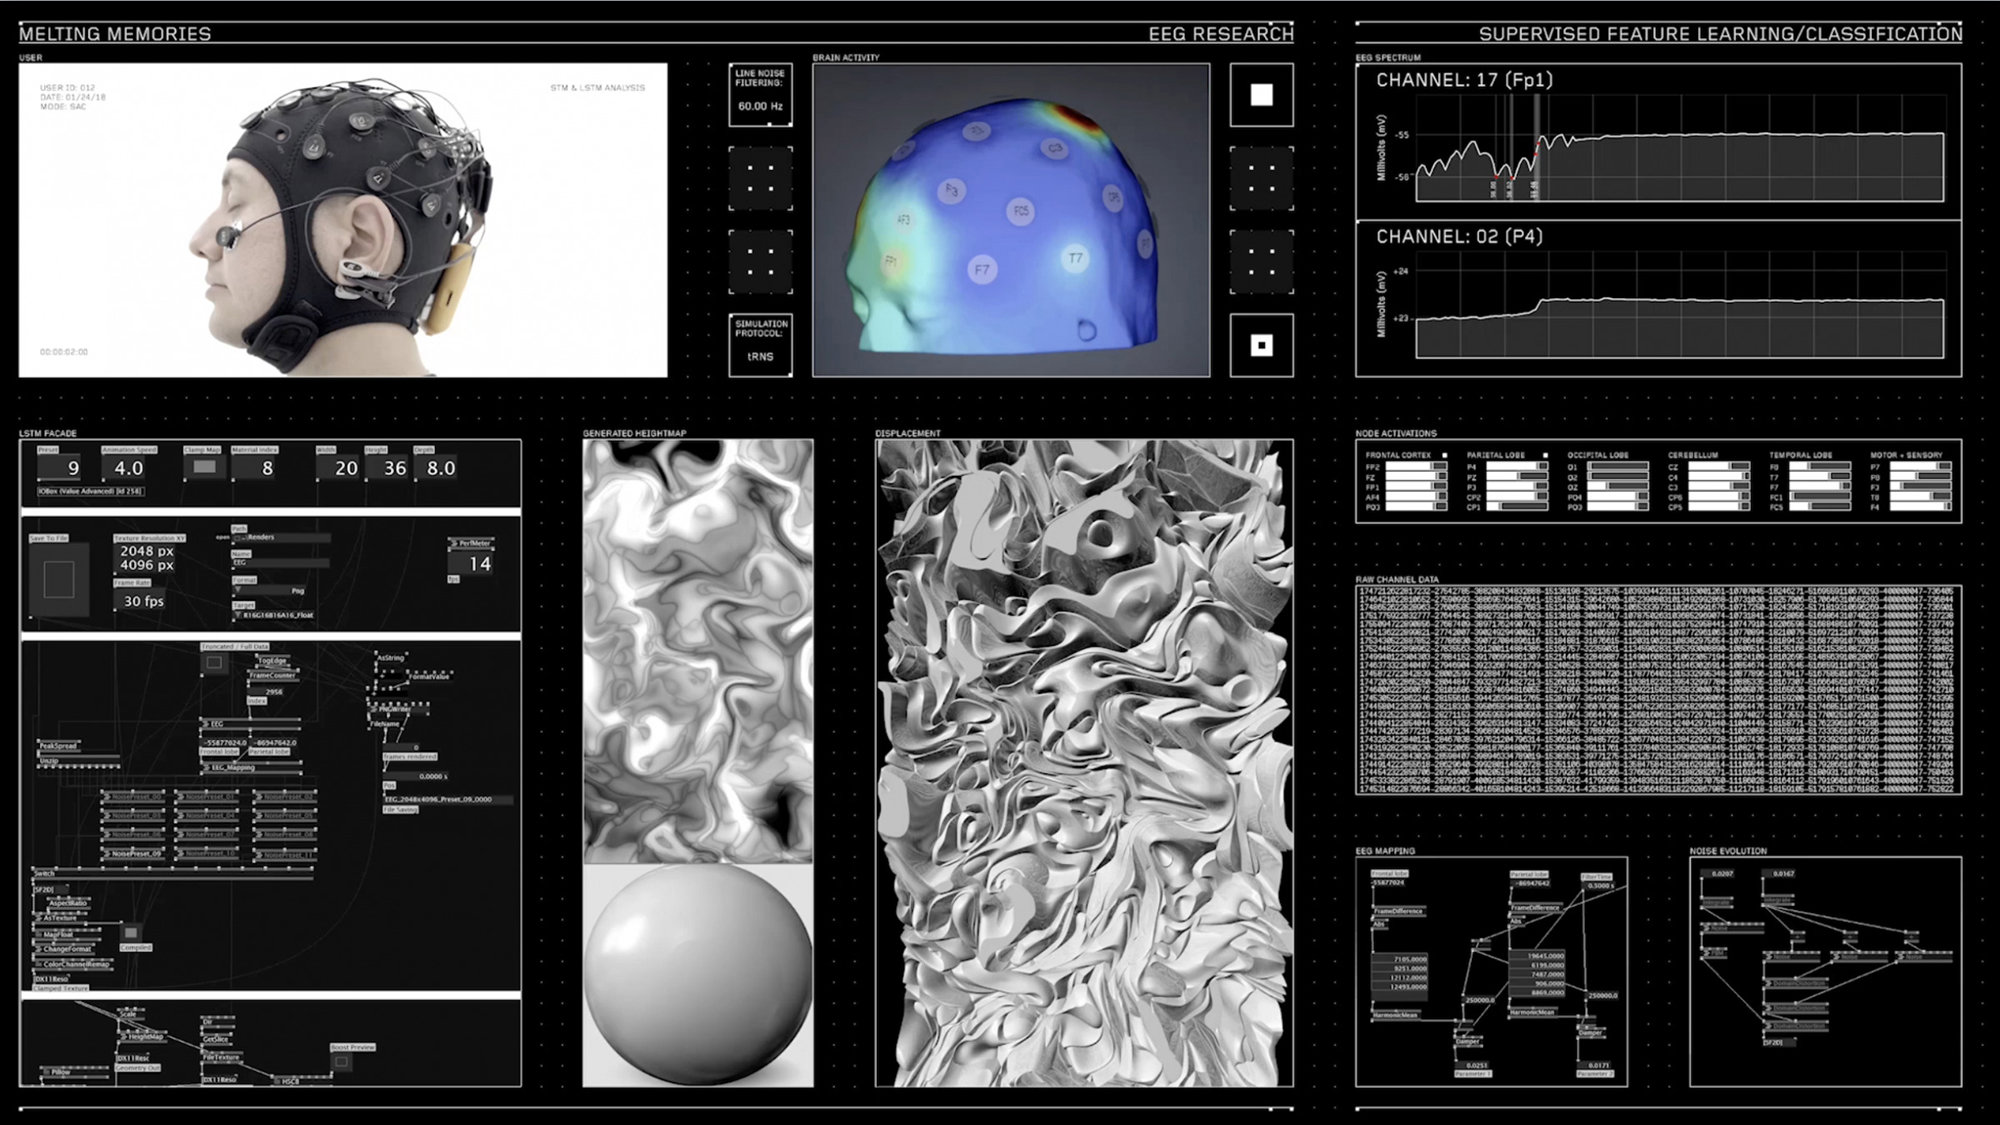2000x1125 pixels.
Task: Click the Simulation Protocol tRNS box
Action: [760, 345]
